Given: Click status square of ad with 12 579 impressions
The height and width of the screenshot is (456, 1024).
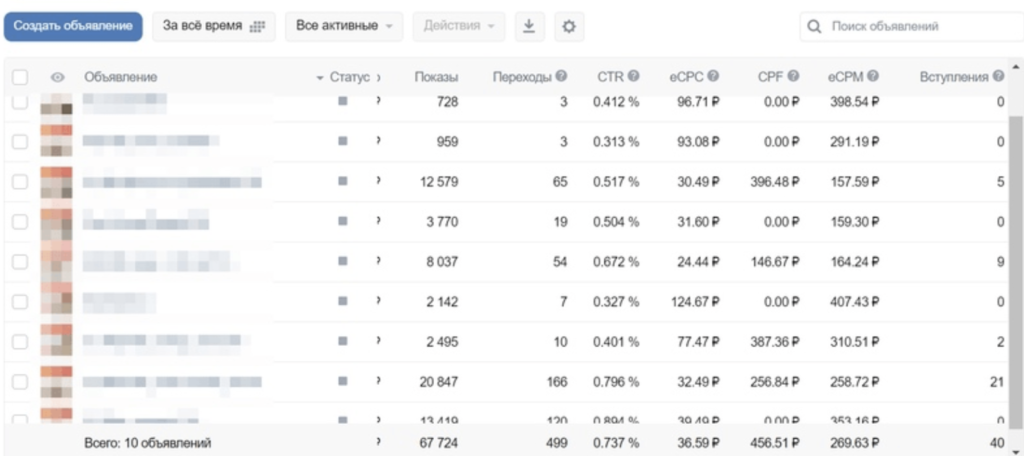Looking at the screenshot, I should click(x=343, y=181).
